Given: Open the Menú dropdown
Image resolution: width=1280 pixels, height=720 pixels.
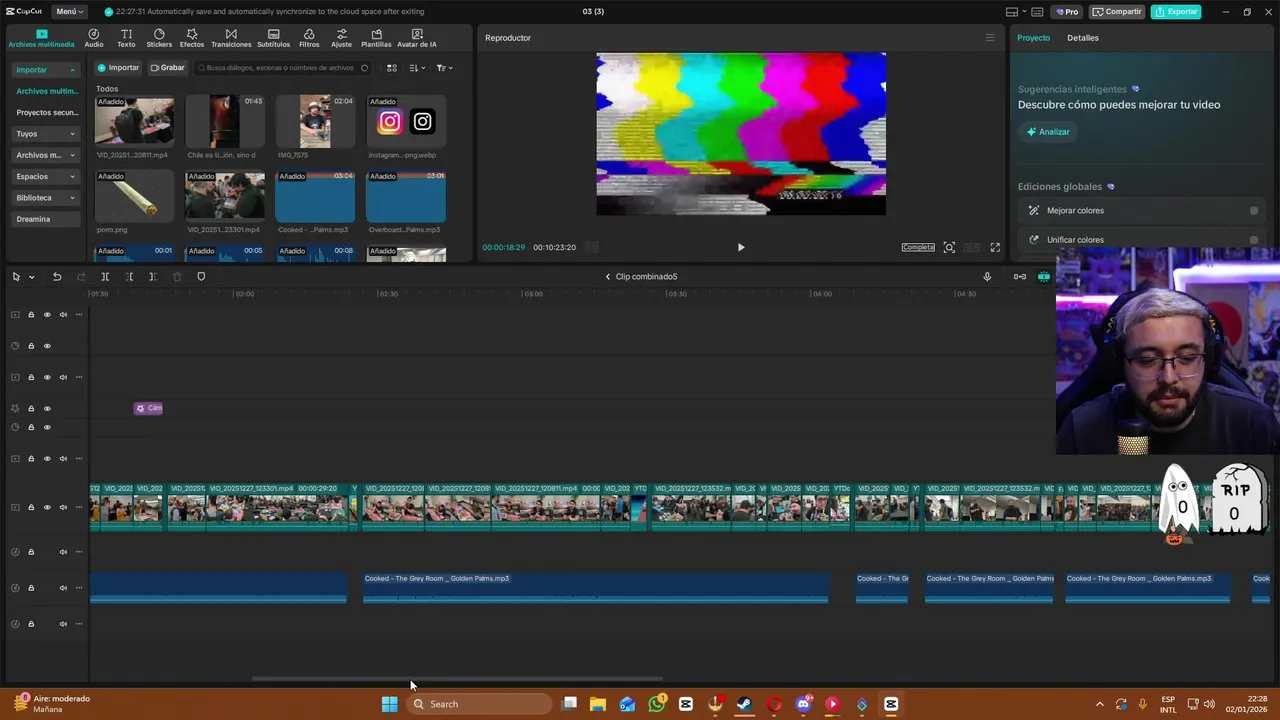Looking at the screenshot, I should click(x=69, y=12).
